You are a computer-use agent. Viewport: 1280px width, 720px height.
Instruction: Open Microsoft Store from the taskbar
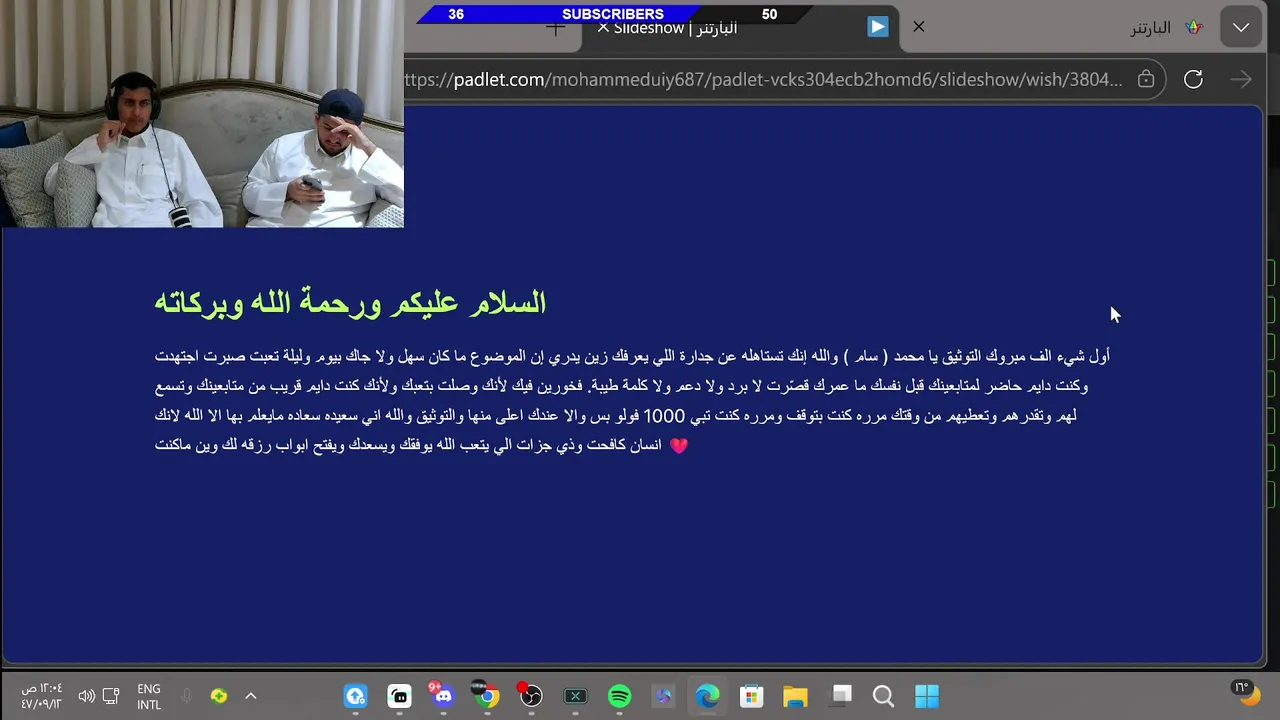(751, 696)
